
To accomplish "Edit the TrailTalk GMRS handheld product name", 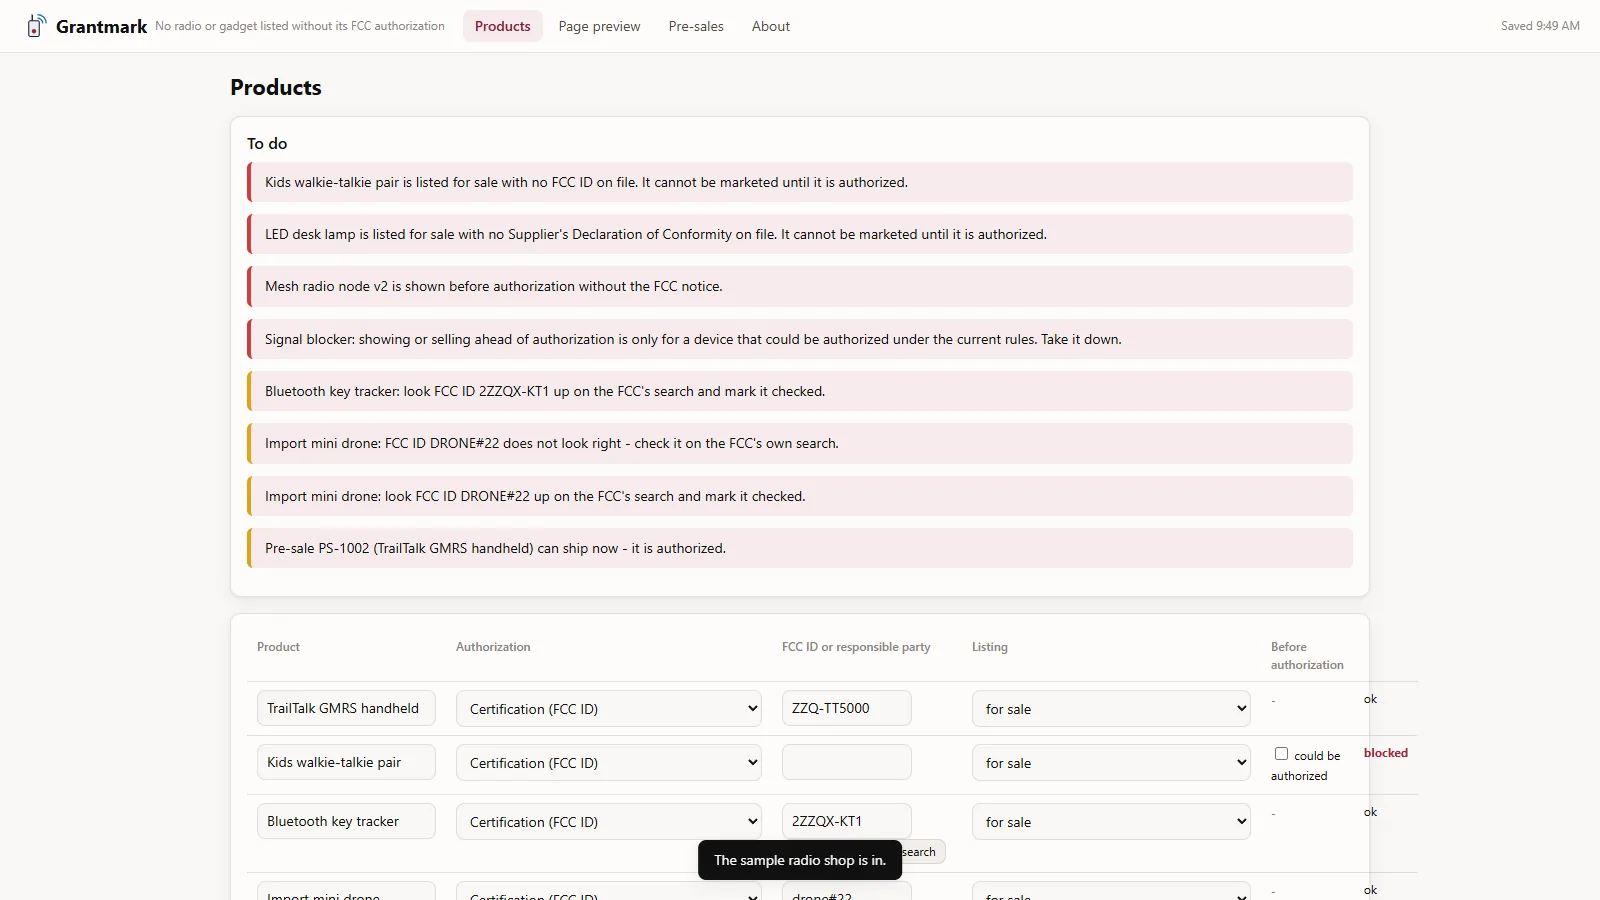I will tap(346, 708).
